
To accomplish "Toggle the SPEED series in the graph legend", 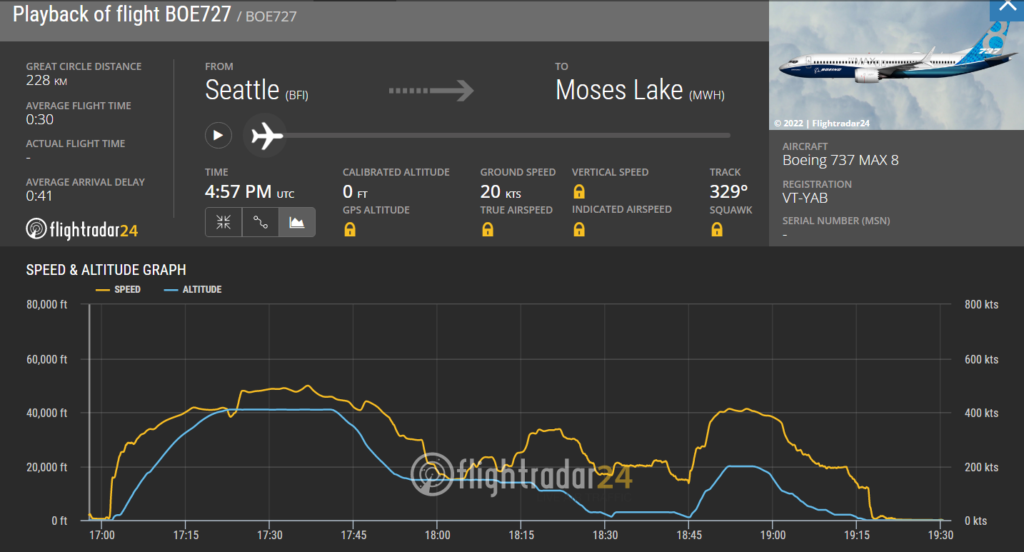I will tap(118, 289).
